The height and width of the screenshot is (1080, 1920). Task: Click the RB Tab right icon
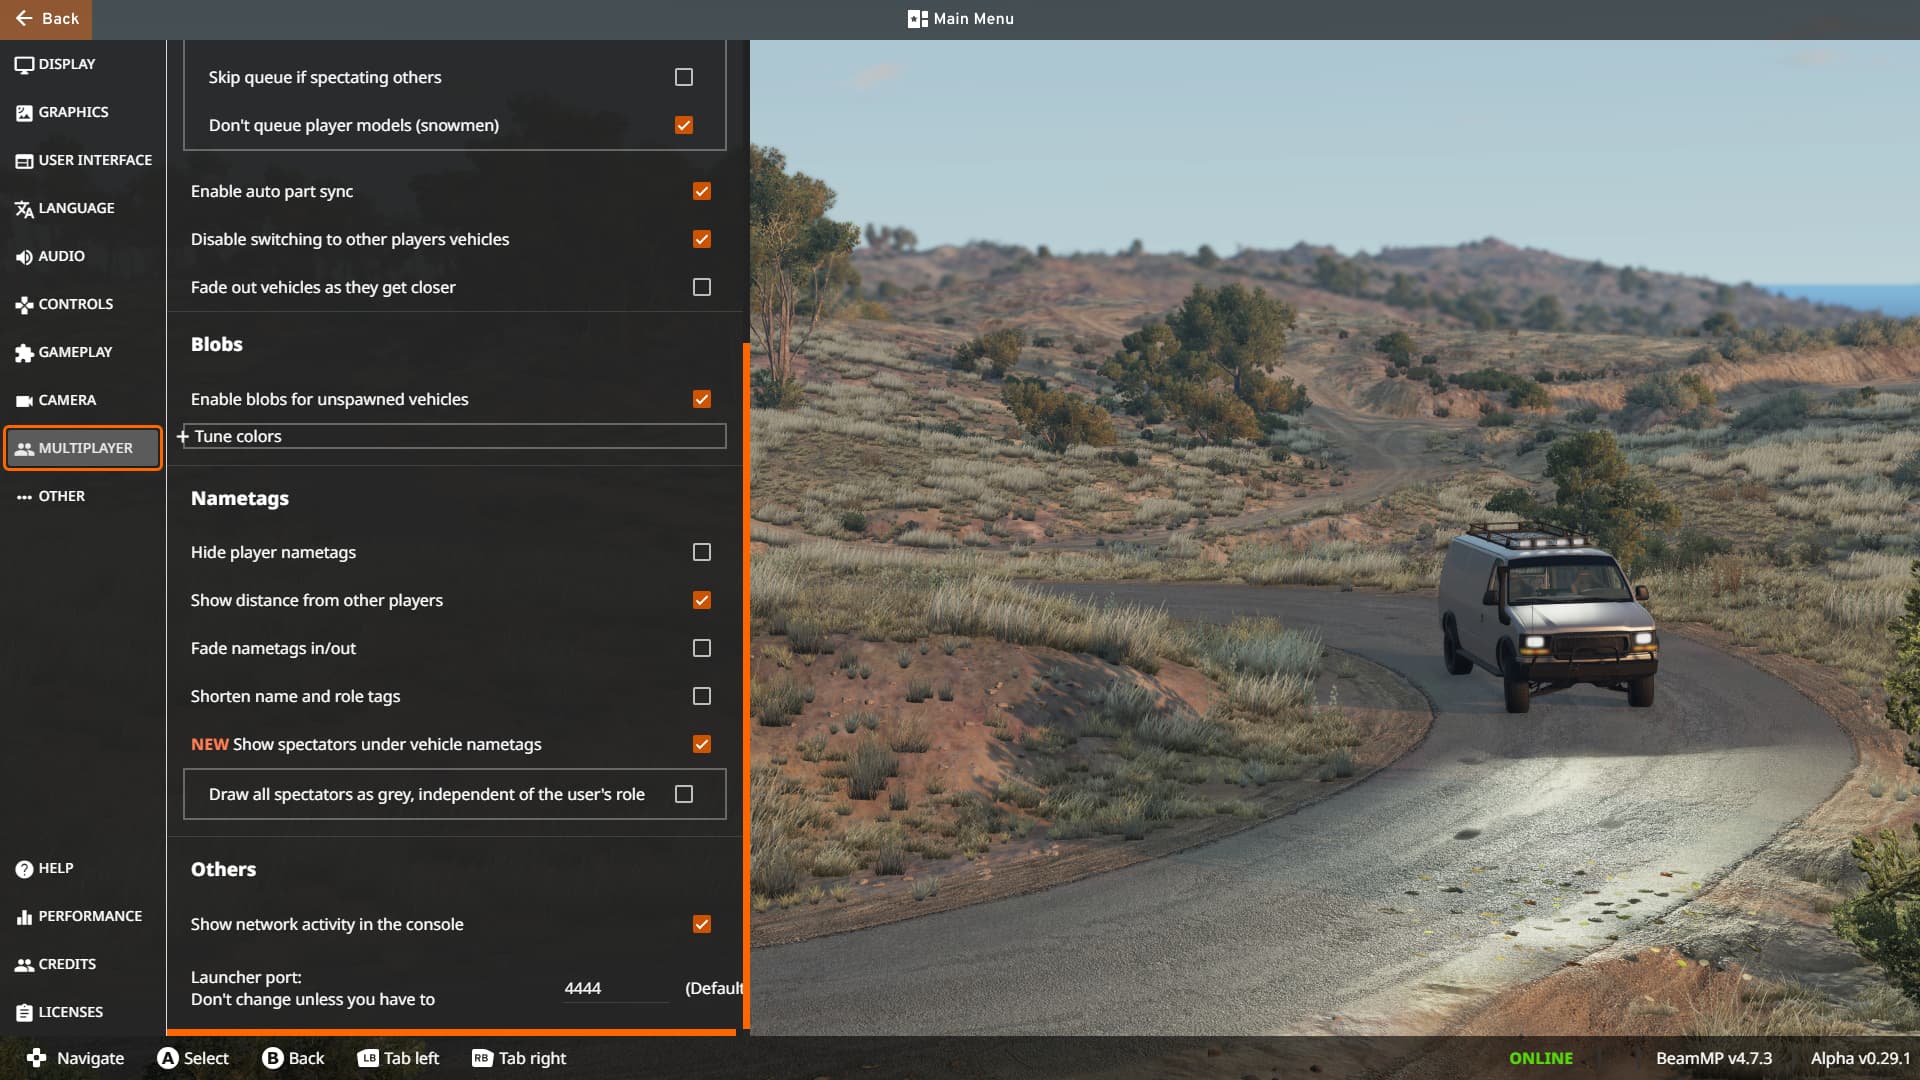(x=482, y=1058)
